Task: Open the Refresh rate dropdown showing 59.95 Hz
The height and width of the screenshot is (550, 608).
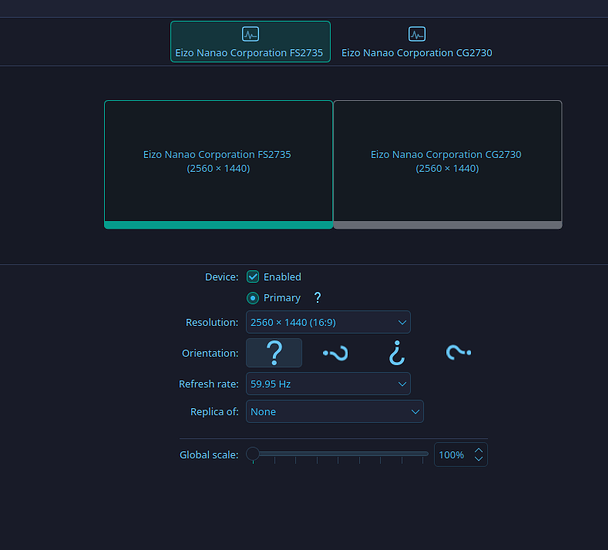Action: click(328, 384)
